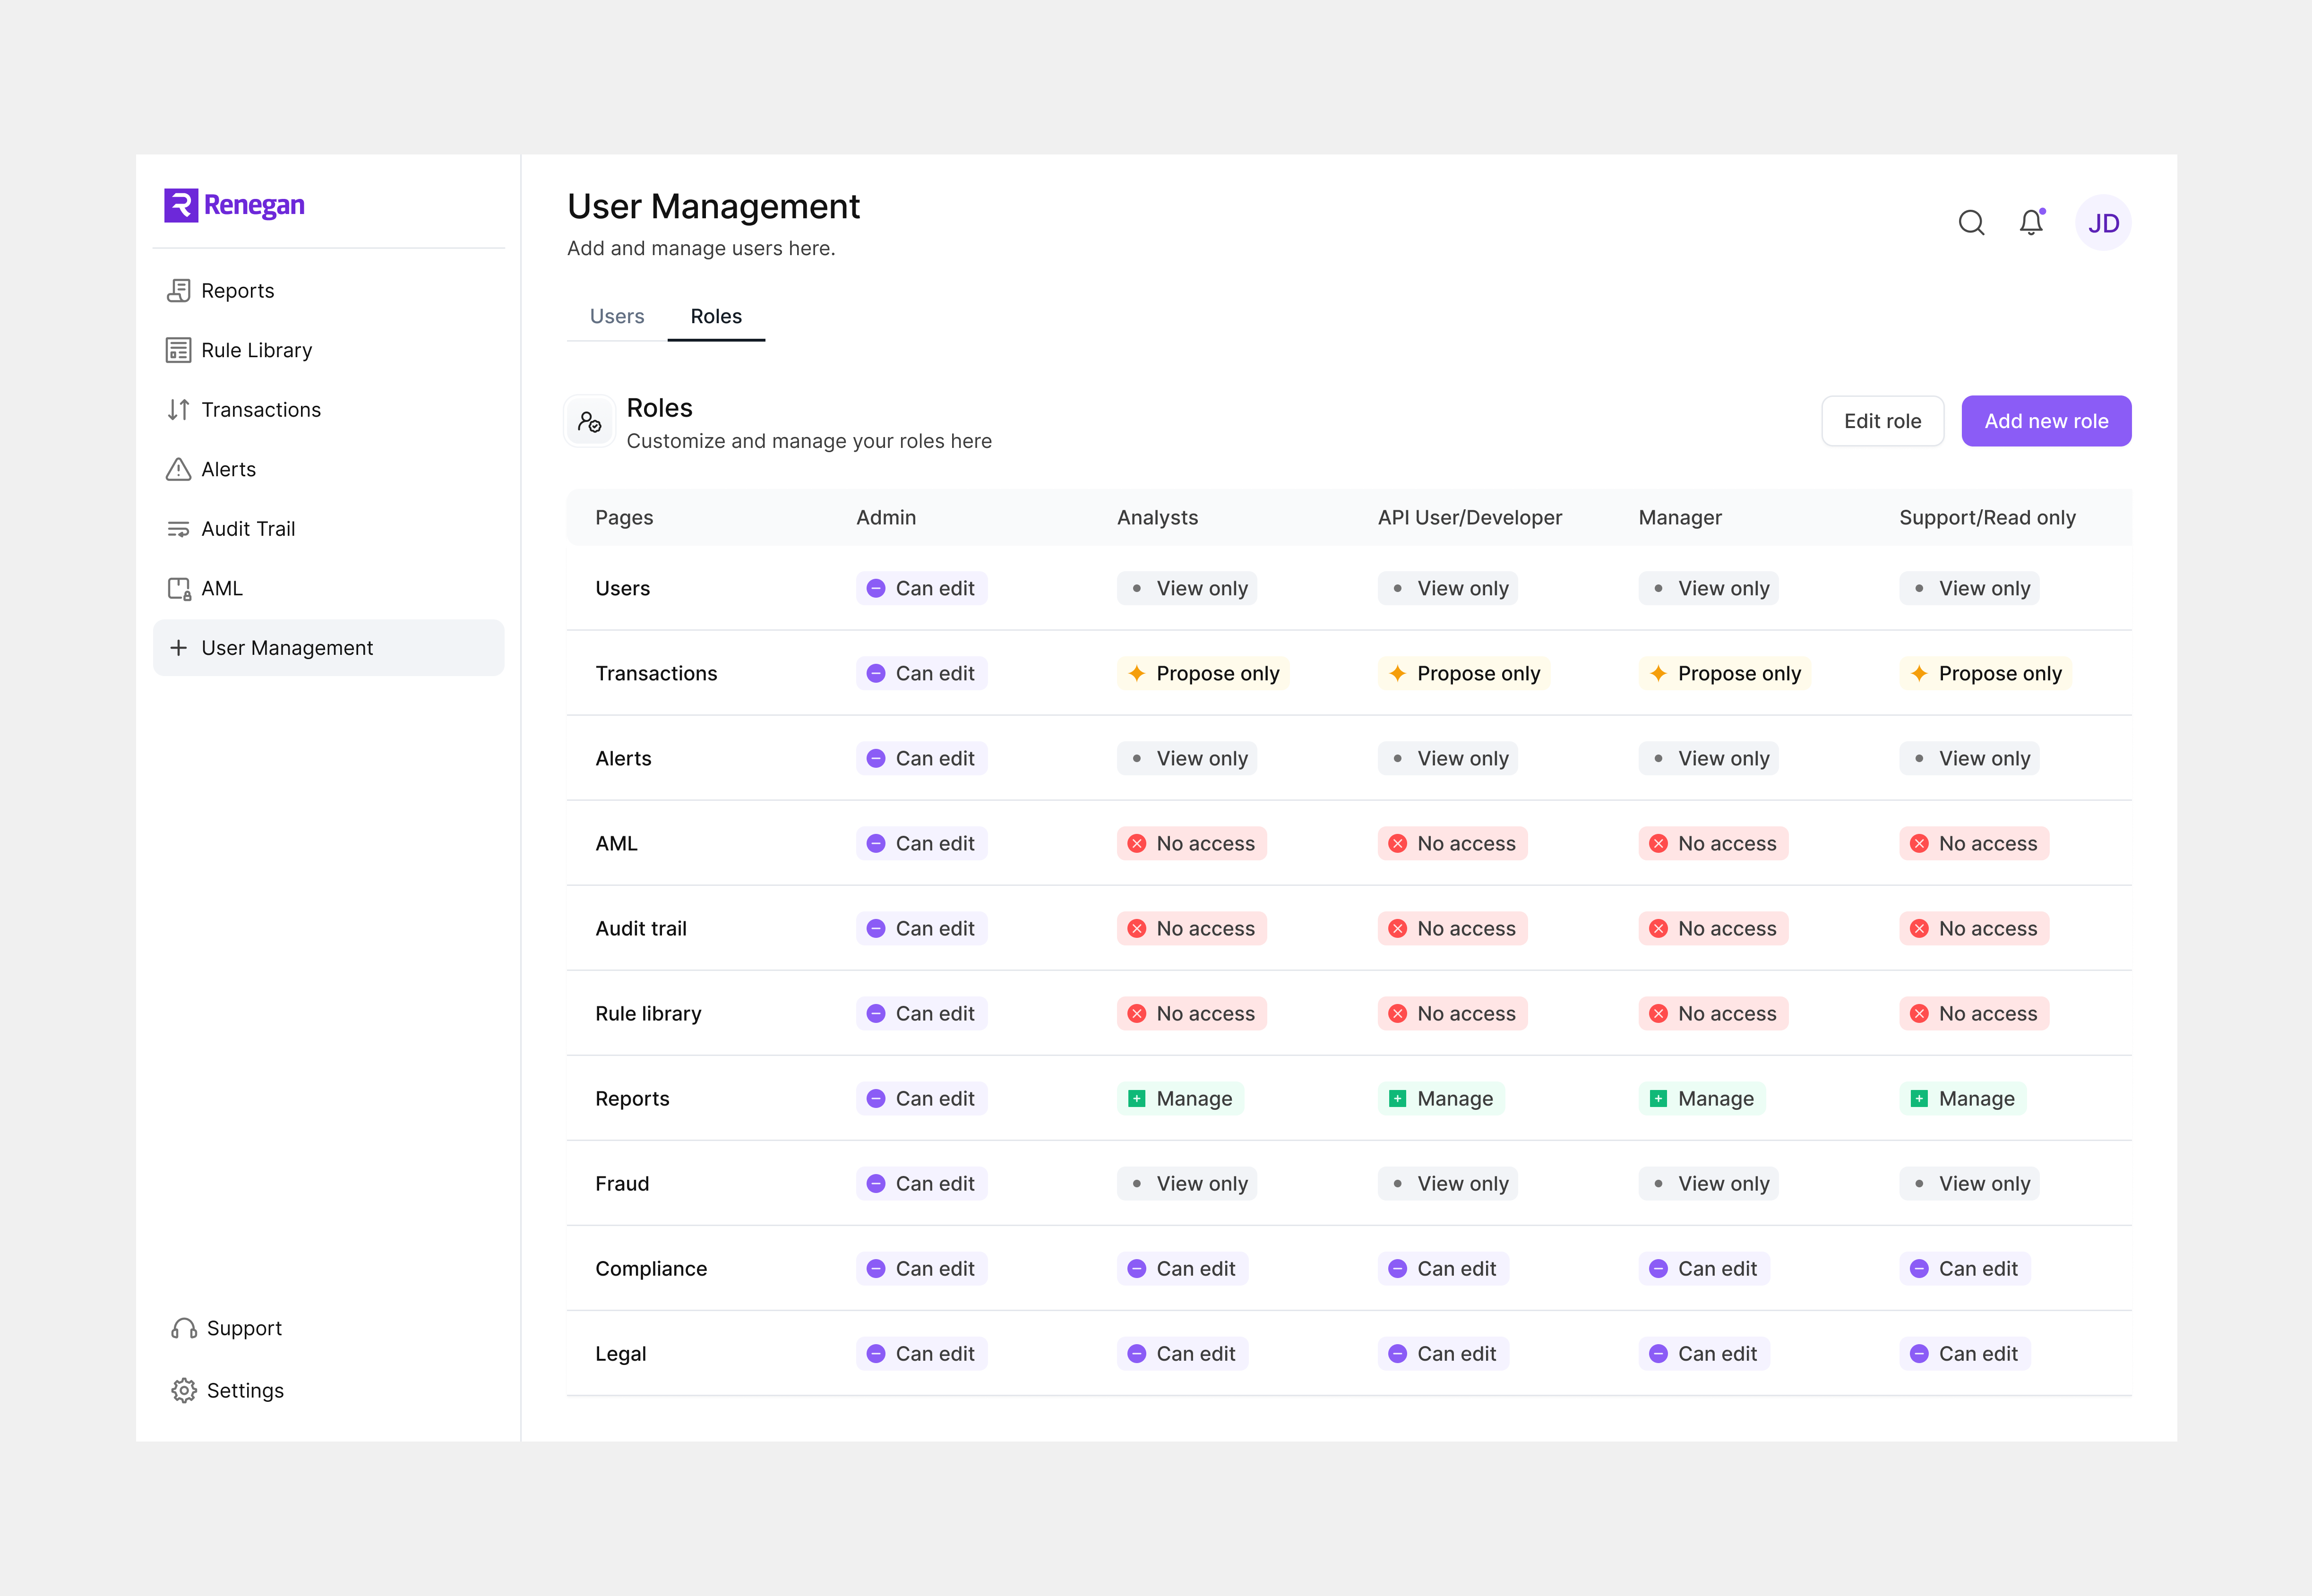Click the Reports sidebar icon
2312x1596 pixels.
[179, 291]
